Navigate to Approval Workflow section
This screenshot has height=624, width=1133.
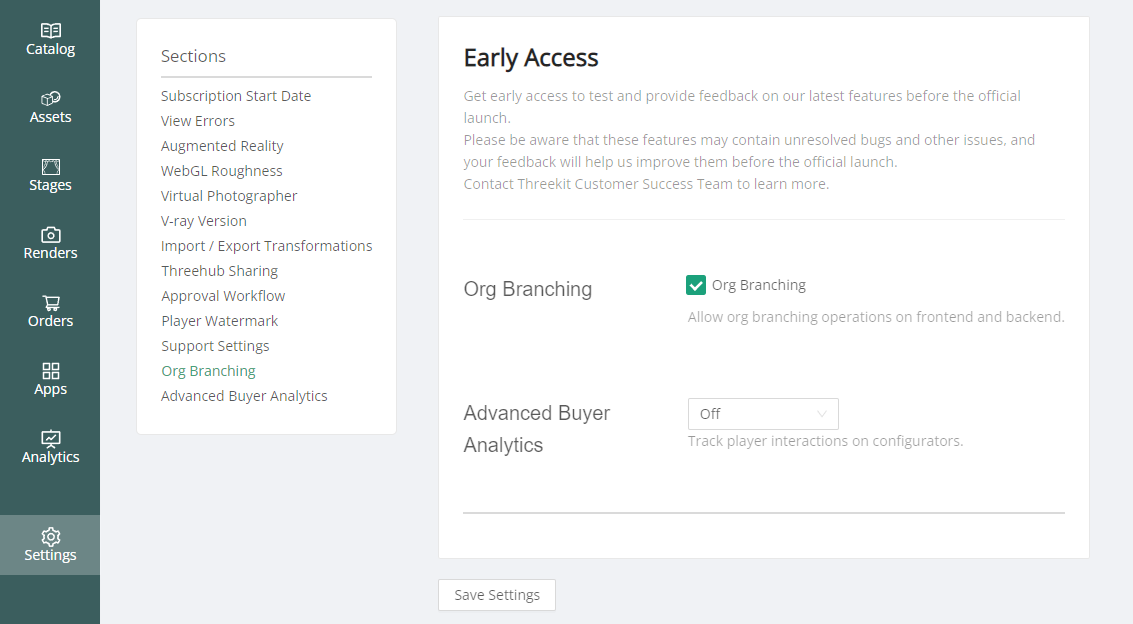tap(223, 296)
